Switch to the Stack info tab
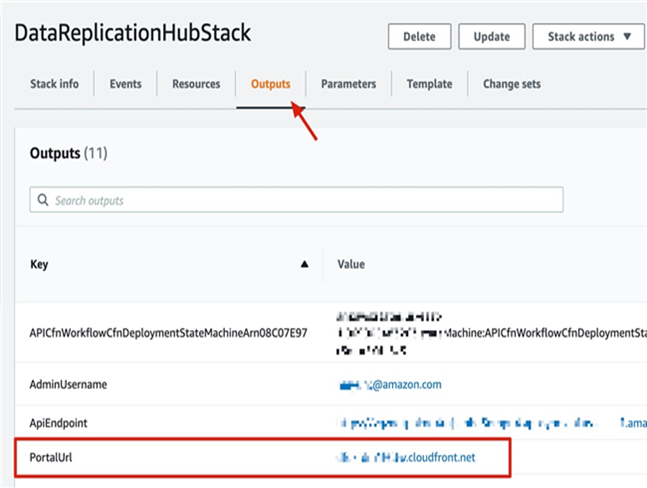 (54, 84)
